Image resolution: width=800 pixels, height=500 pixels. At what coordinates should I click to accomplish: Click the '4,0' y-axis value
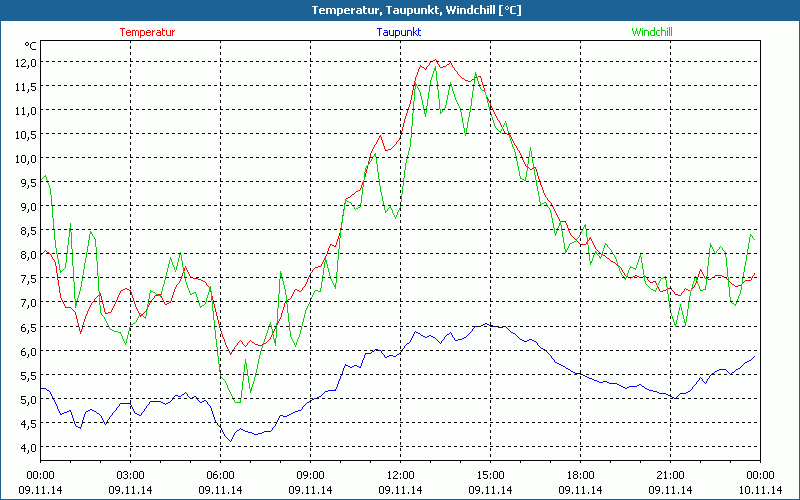30,447
